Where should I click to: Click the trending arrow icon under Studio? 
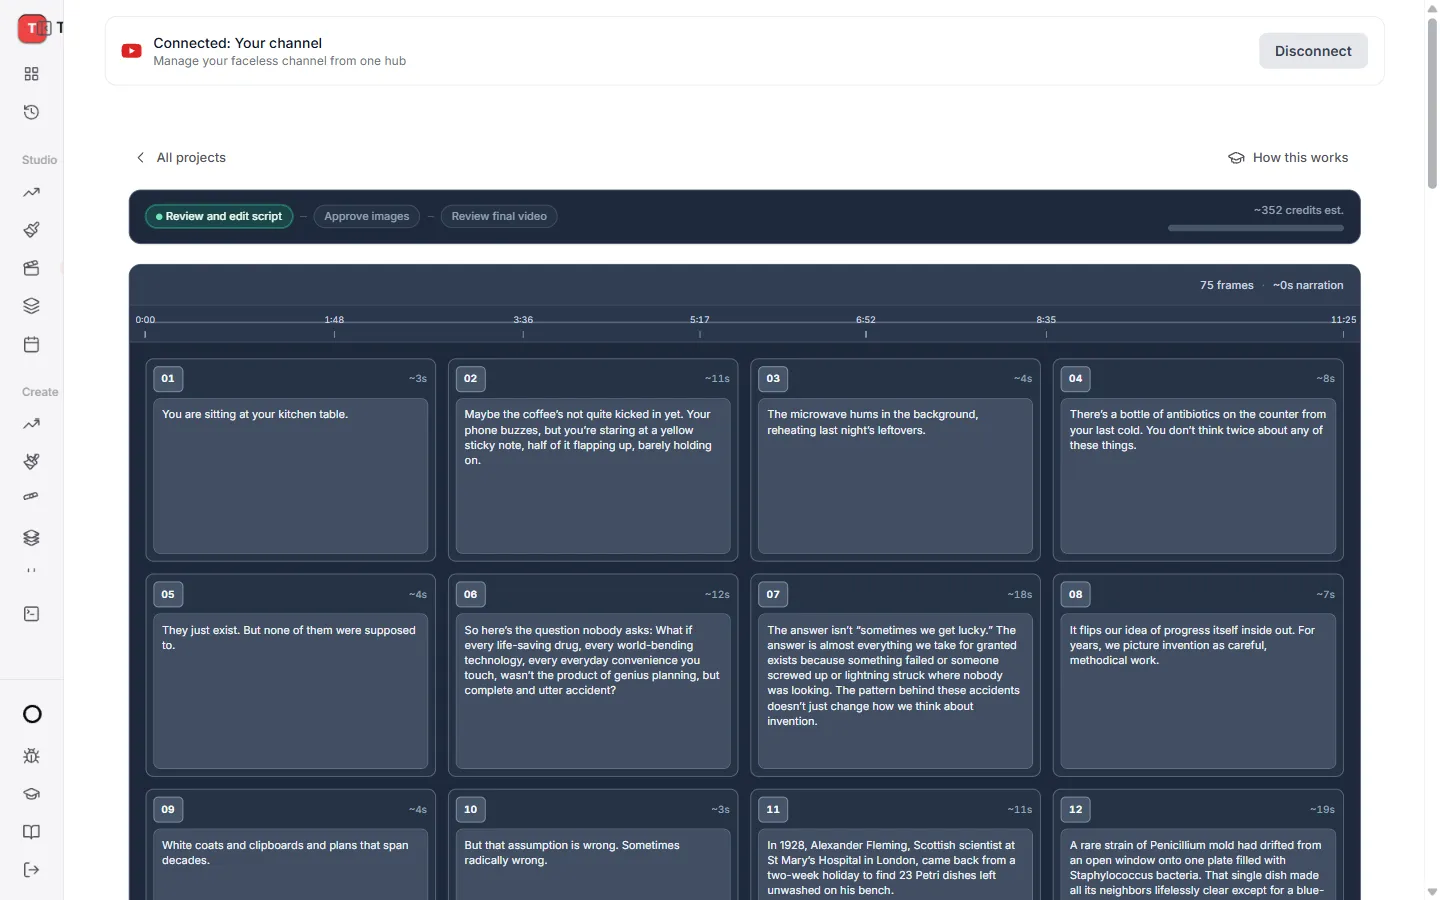point(31,192)
